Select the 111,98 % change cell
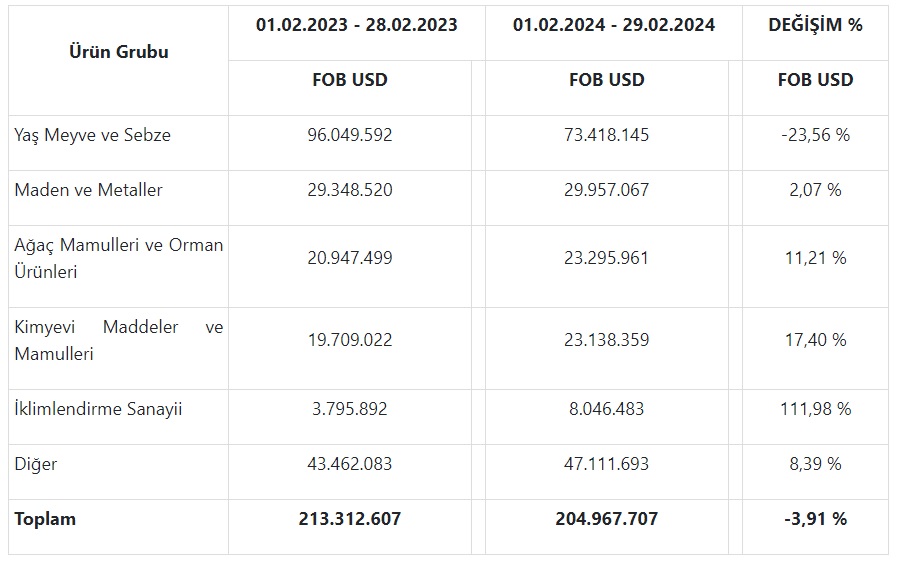Image resolution: width=902 pixels, height=562 pixels. pyautogui.click(x=815, y=409)
